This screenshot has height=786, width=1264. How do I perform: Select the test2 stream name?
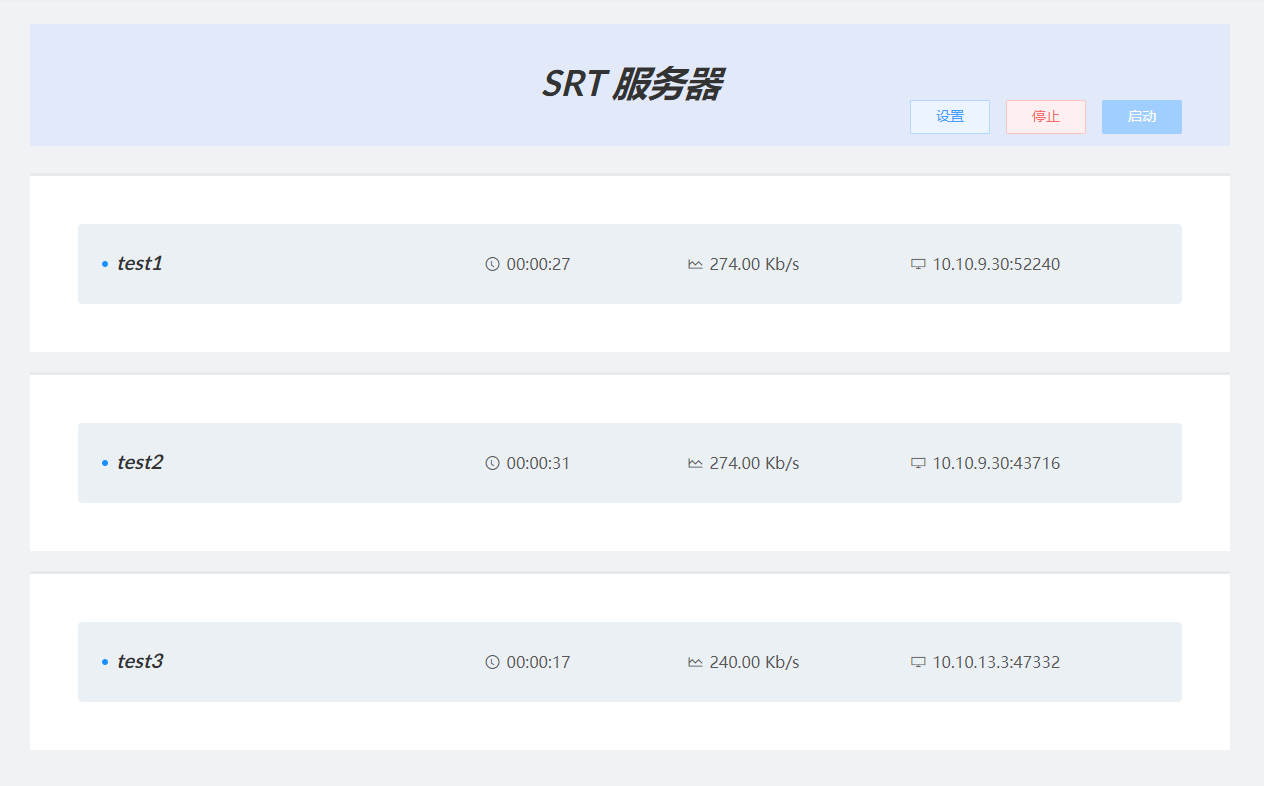[139, 463]
